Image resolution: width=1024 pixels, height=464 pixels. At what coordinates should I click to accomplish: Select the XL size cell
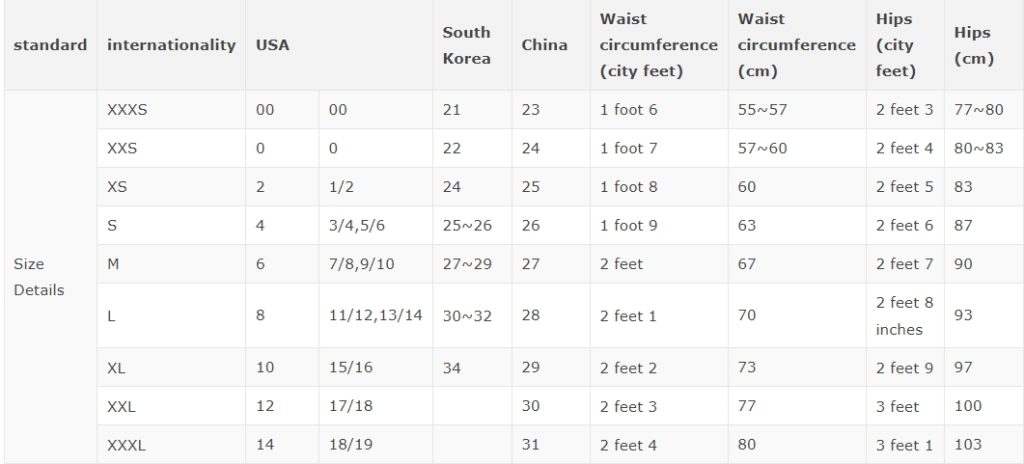(x=171, y=367)
